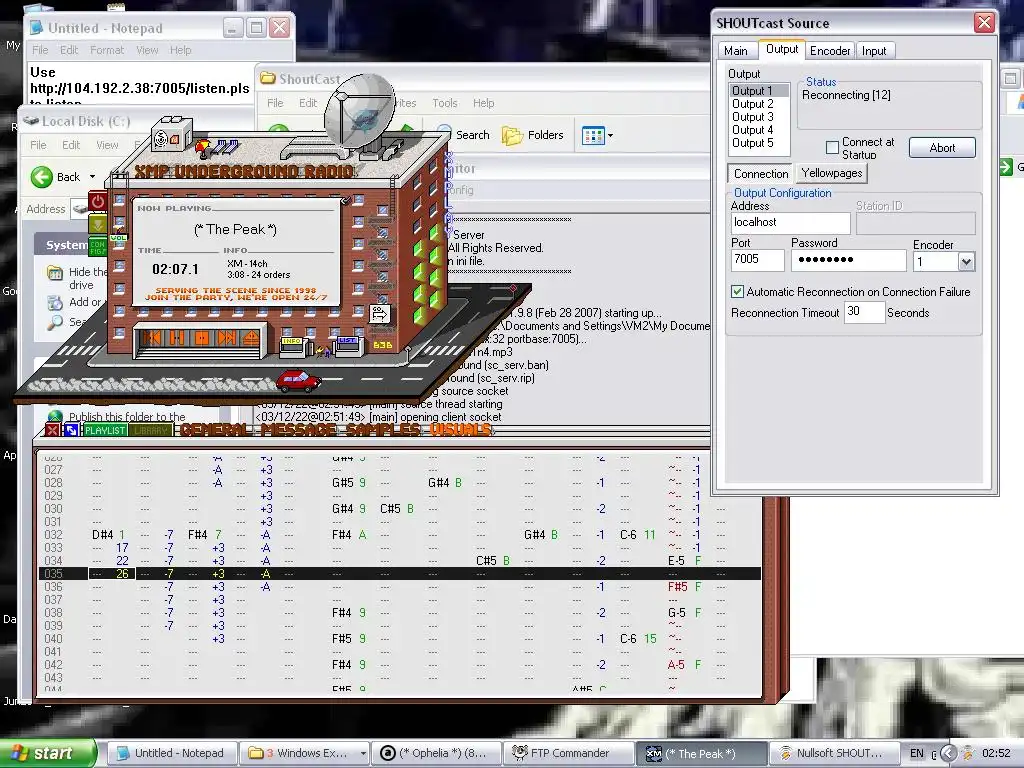This screenshot has height=768, width=1024.
Task: Switch to LIBRARY panel in XMPlay
Action: point(151,430)
